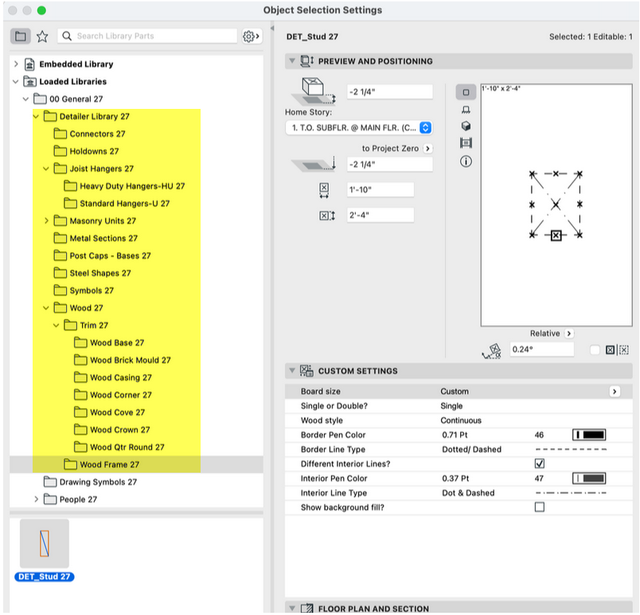Viewport: 640px width, 615px height.
Task: Toggle Different Interior Lines checkbox
Action: (x=539, y=464)
